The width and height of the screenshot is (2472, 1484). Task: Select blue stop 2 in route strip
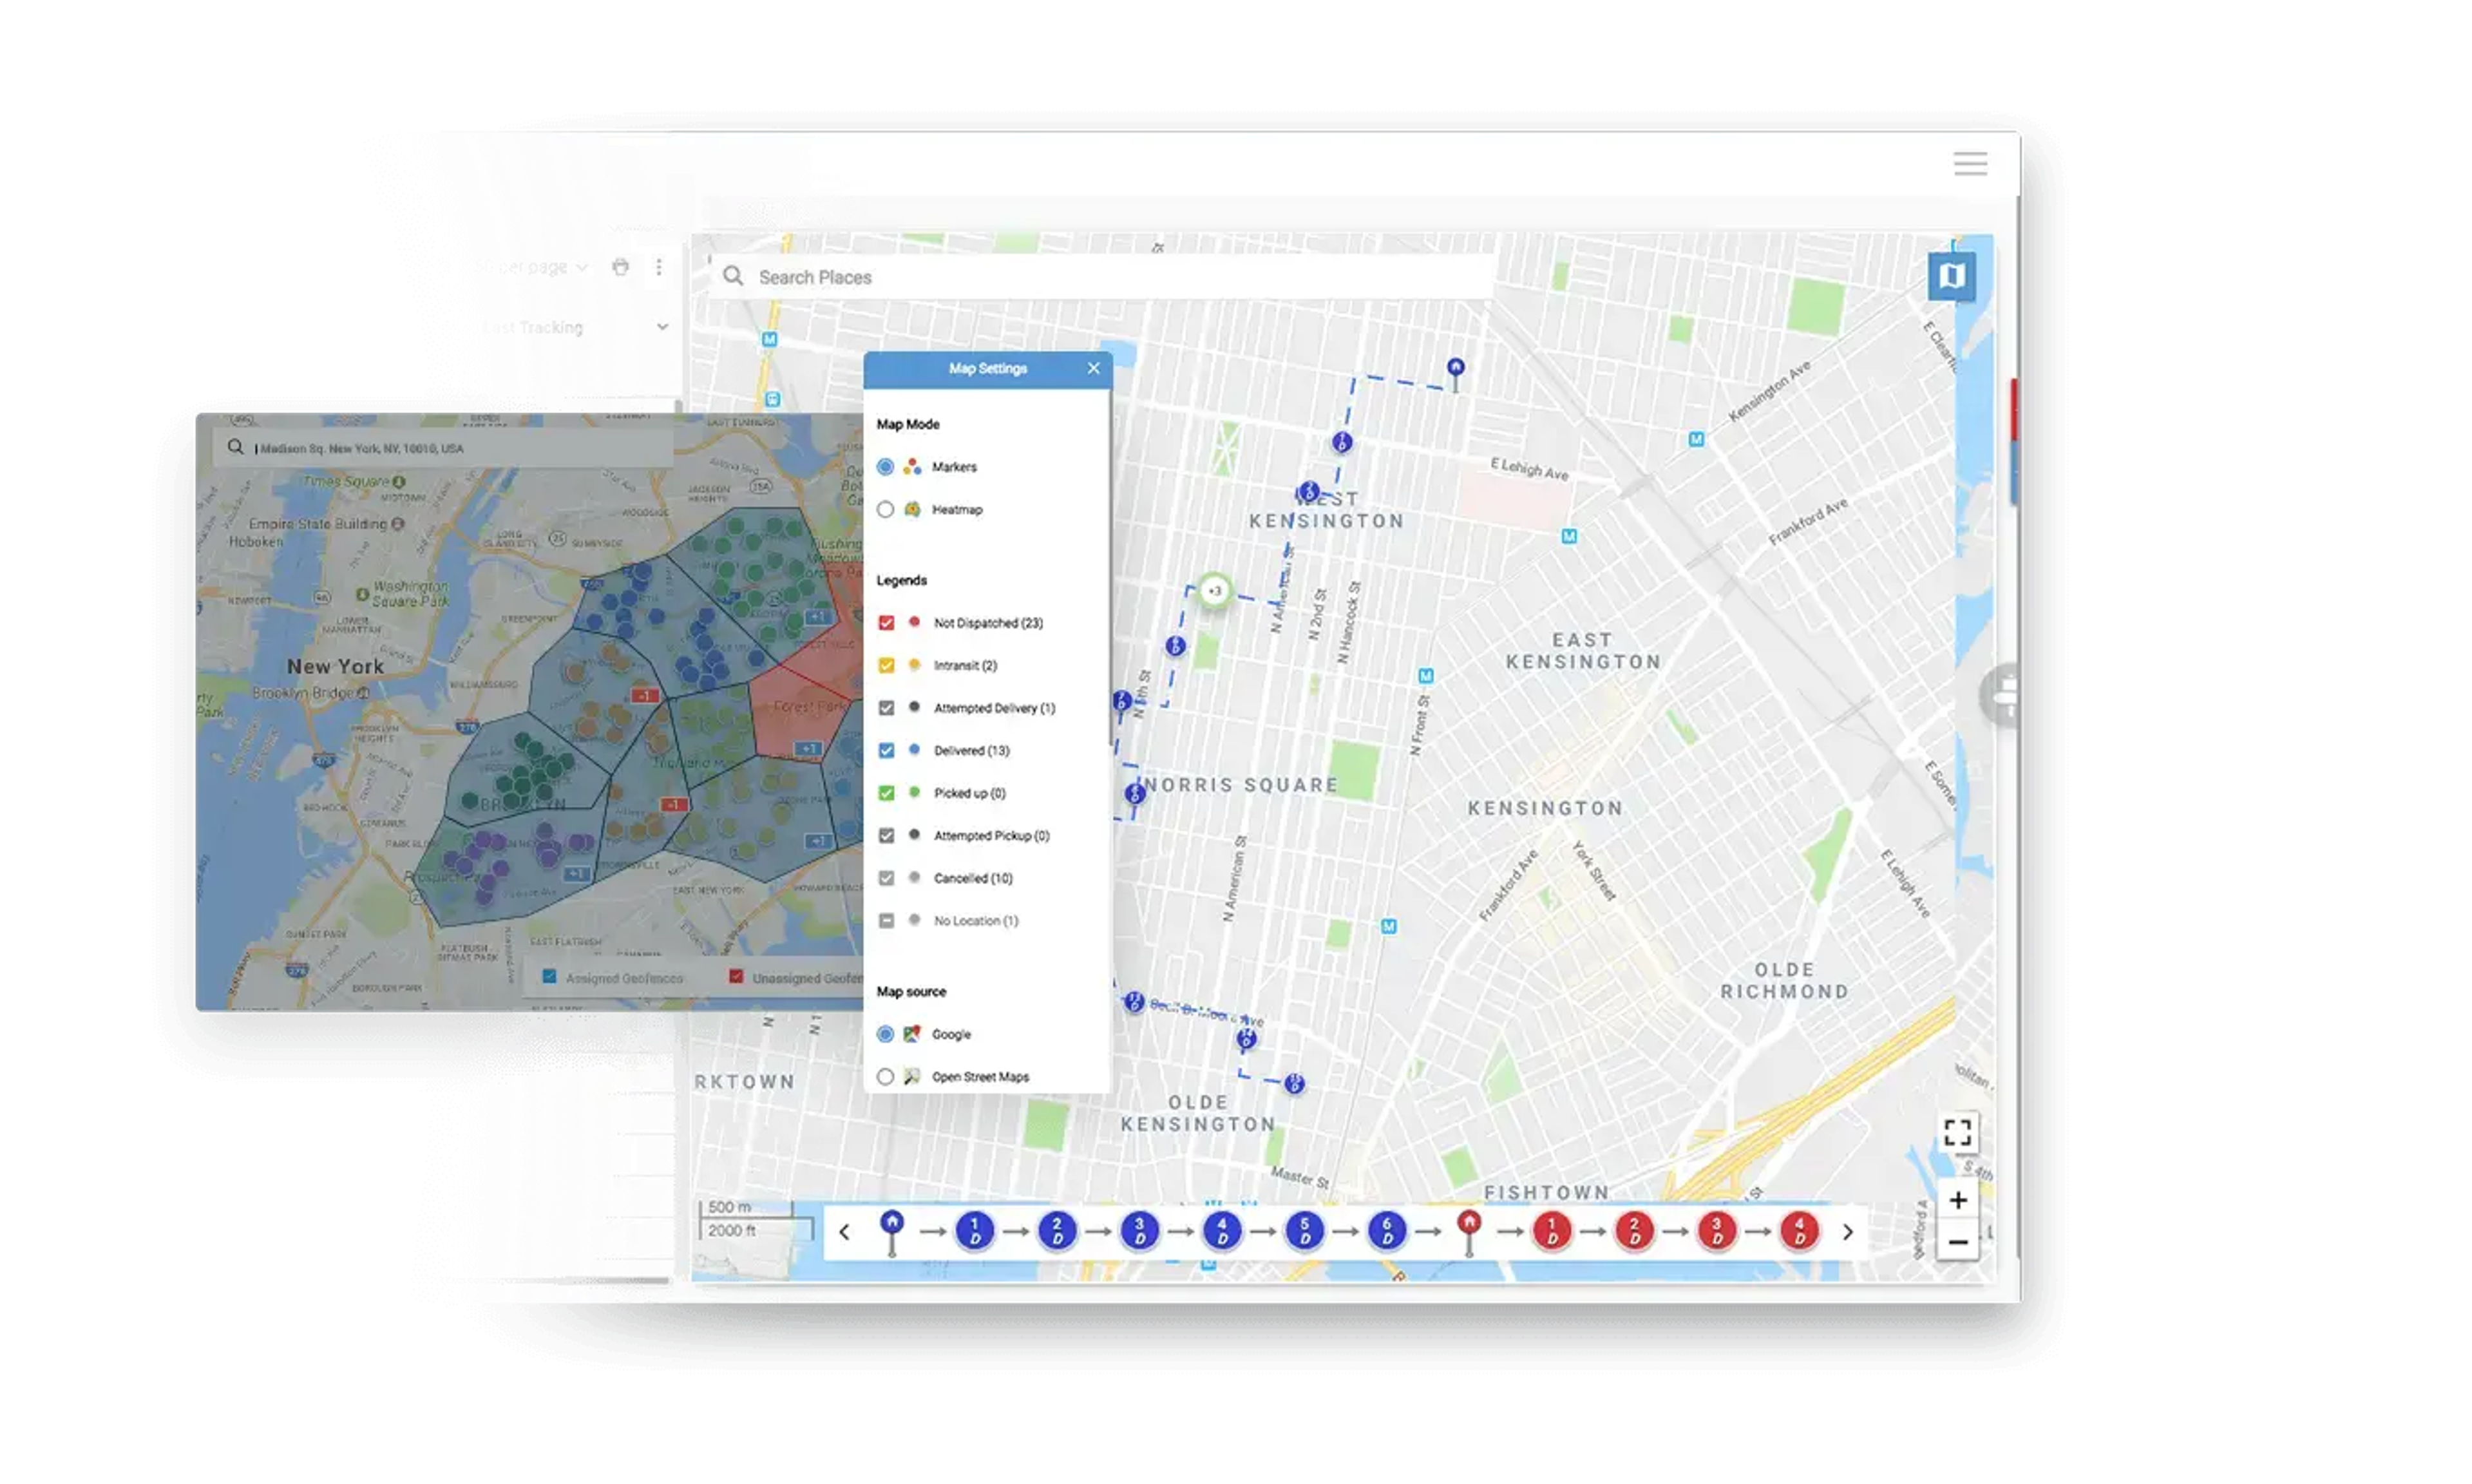tap(1057, 1232)
